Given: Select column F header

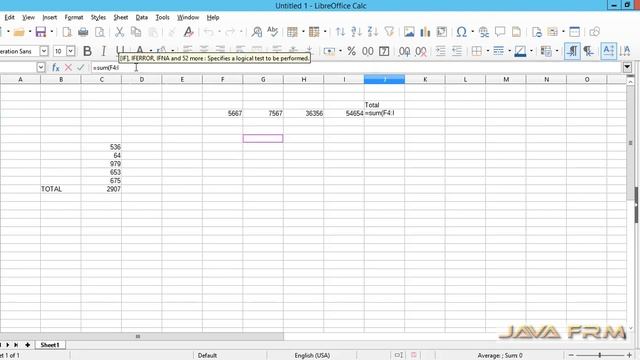Looking at the screenshot, I should [222, 80].
